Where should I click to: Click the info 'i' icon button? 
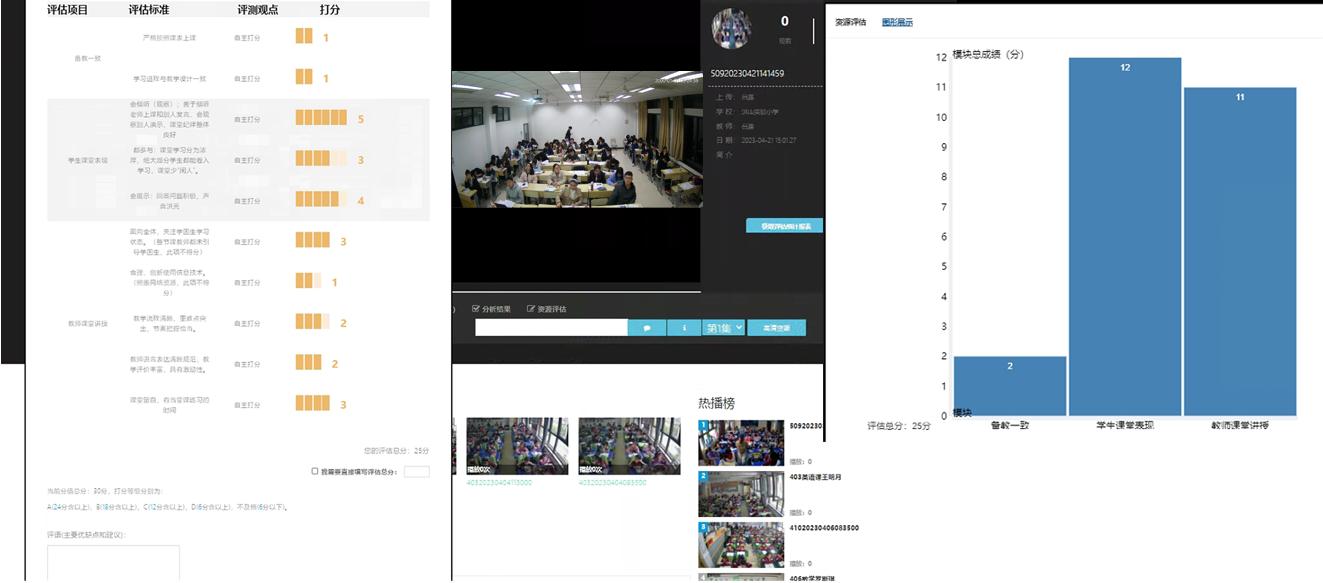click(684, 327)
